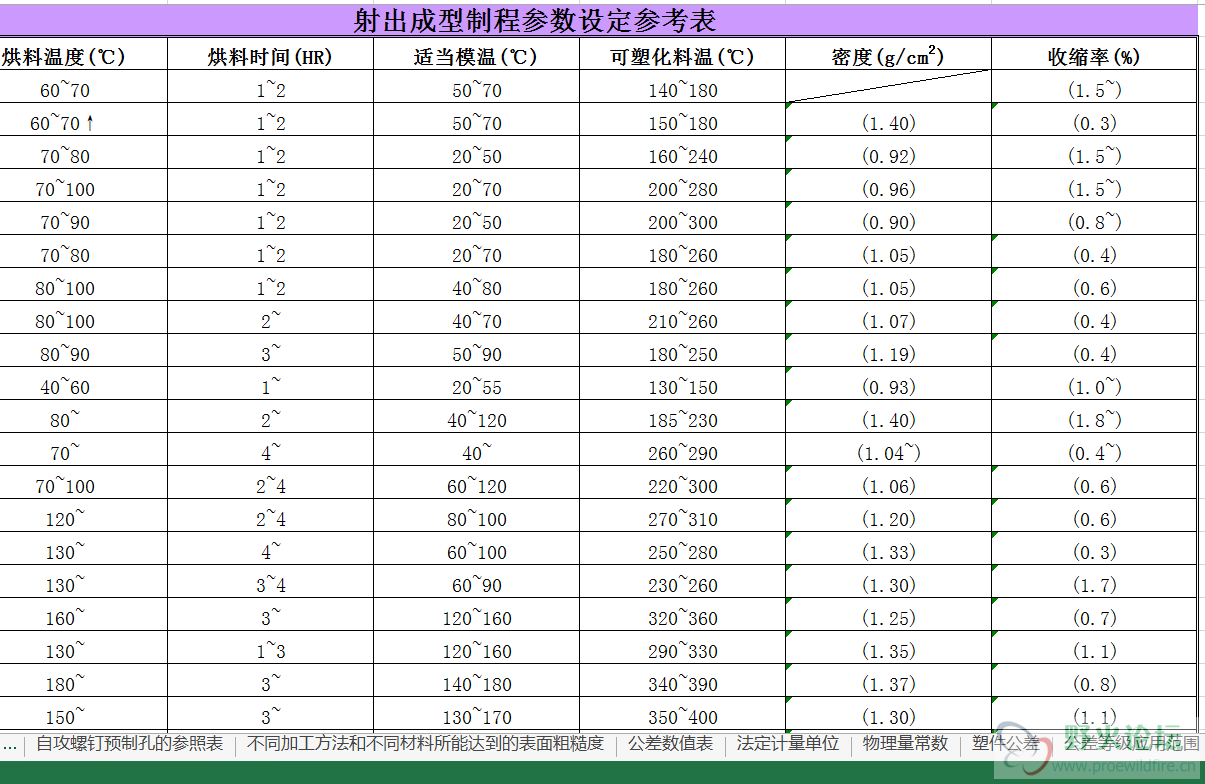This screenshot has width=1205, height=784.
Task: Click the 可塑化料温(℃) column header
Action: [683, 56]
